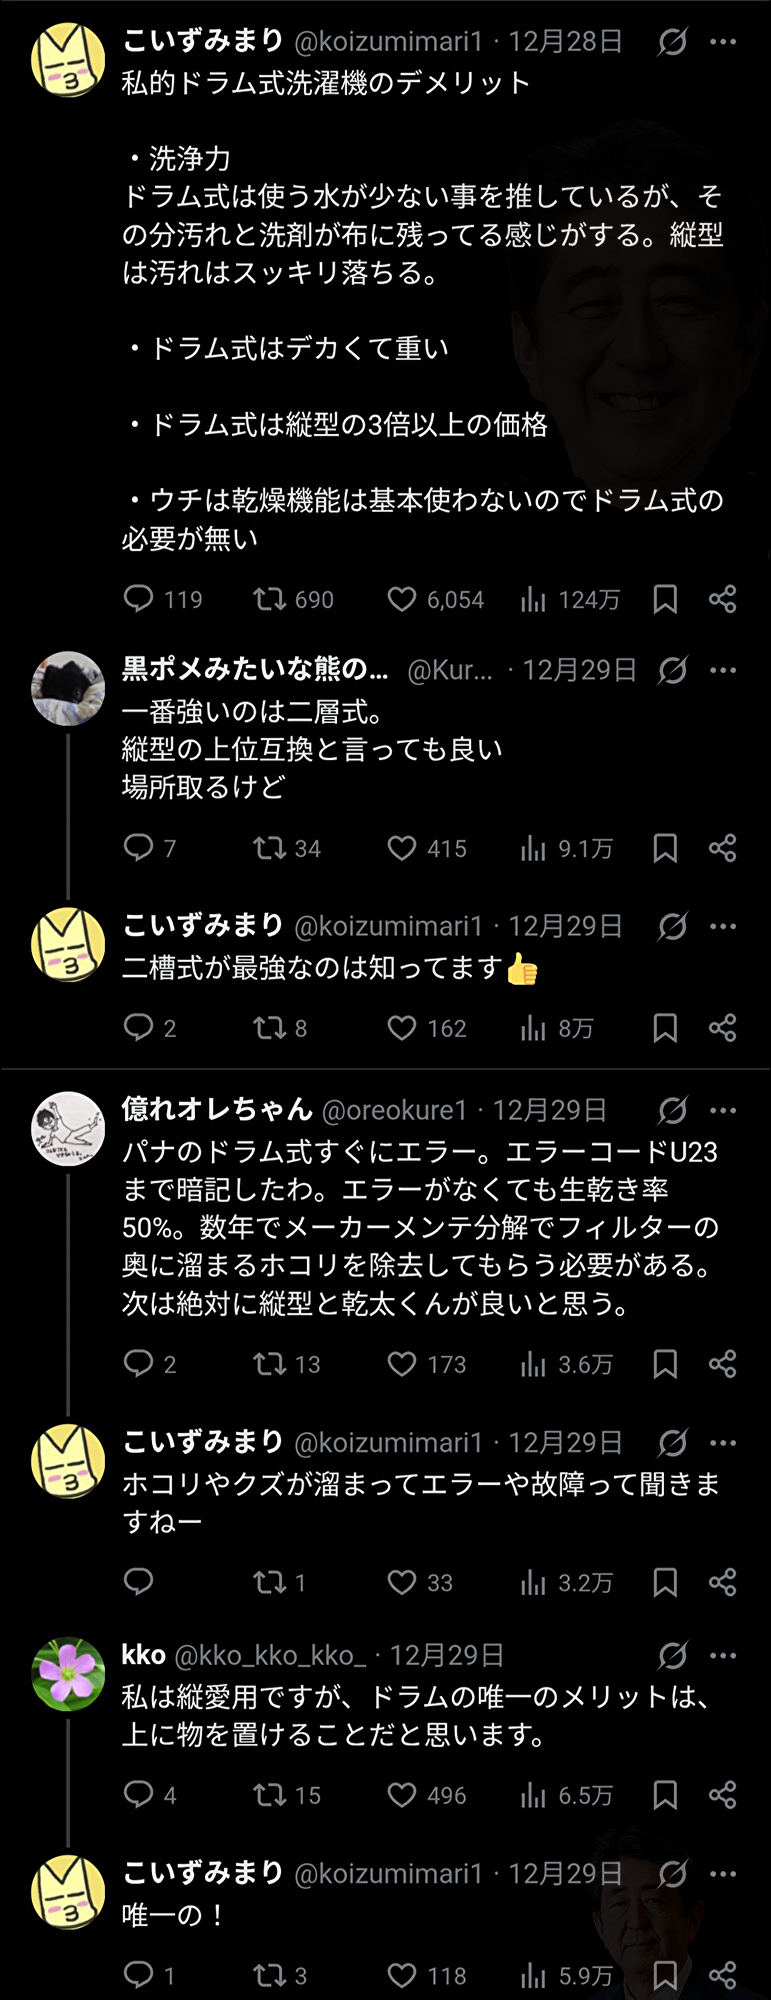Retweet the main tweet with 690 reposts
This screenshot has width=771, height=2000.
pos(268,599)
